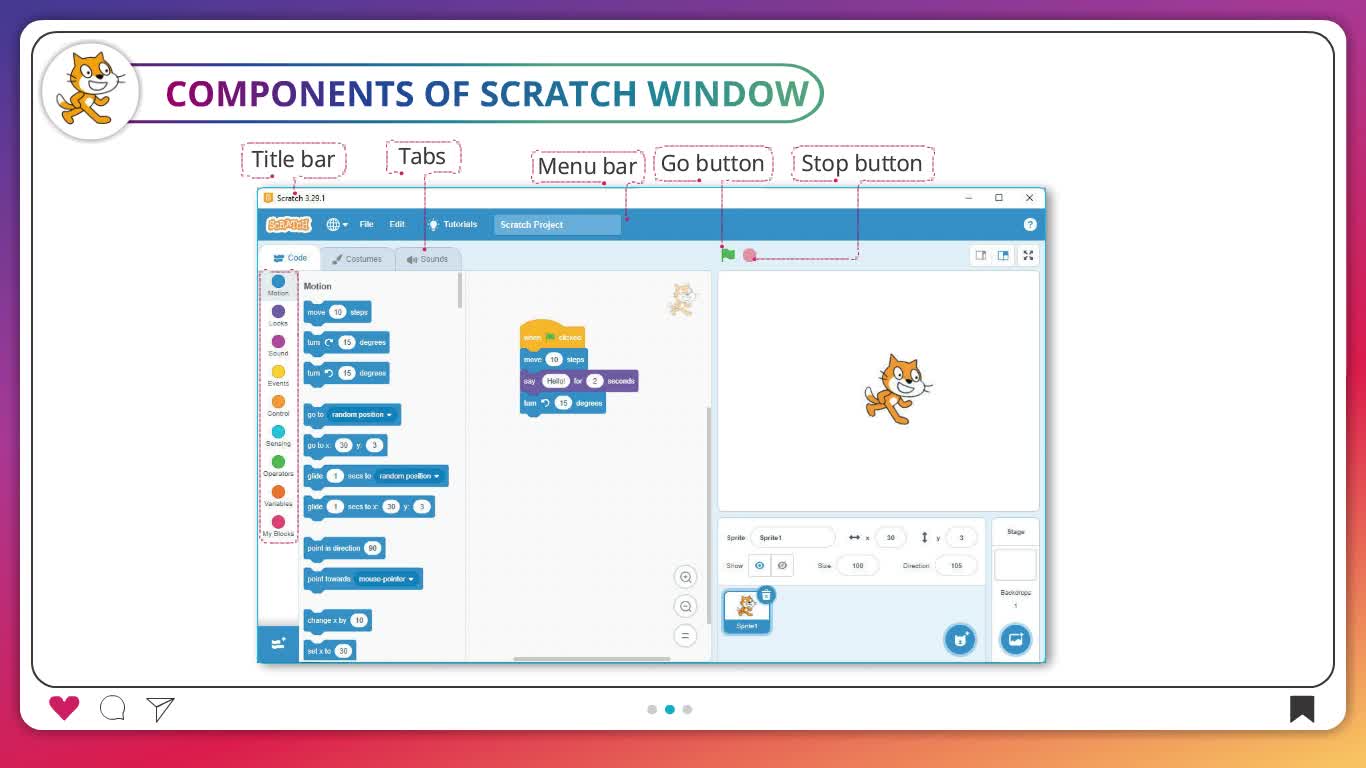This screenshot has width=1366, height=768.
Task: Click the Choose a Sprite button
Action: tap(960, 640)
